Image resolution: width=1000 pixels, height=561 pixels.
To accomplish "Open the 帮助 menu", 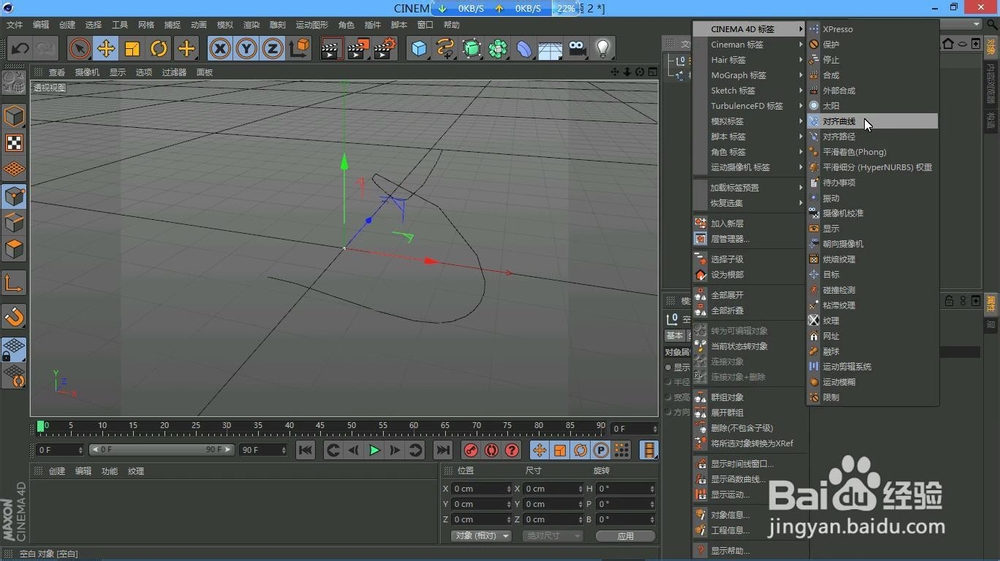I will coord(452,25).
